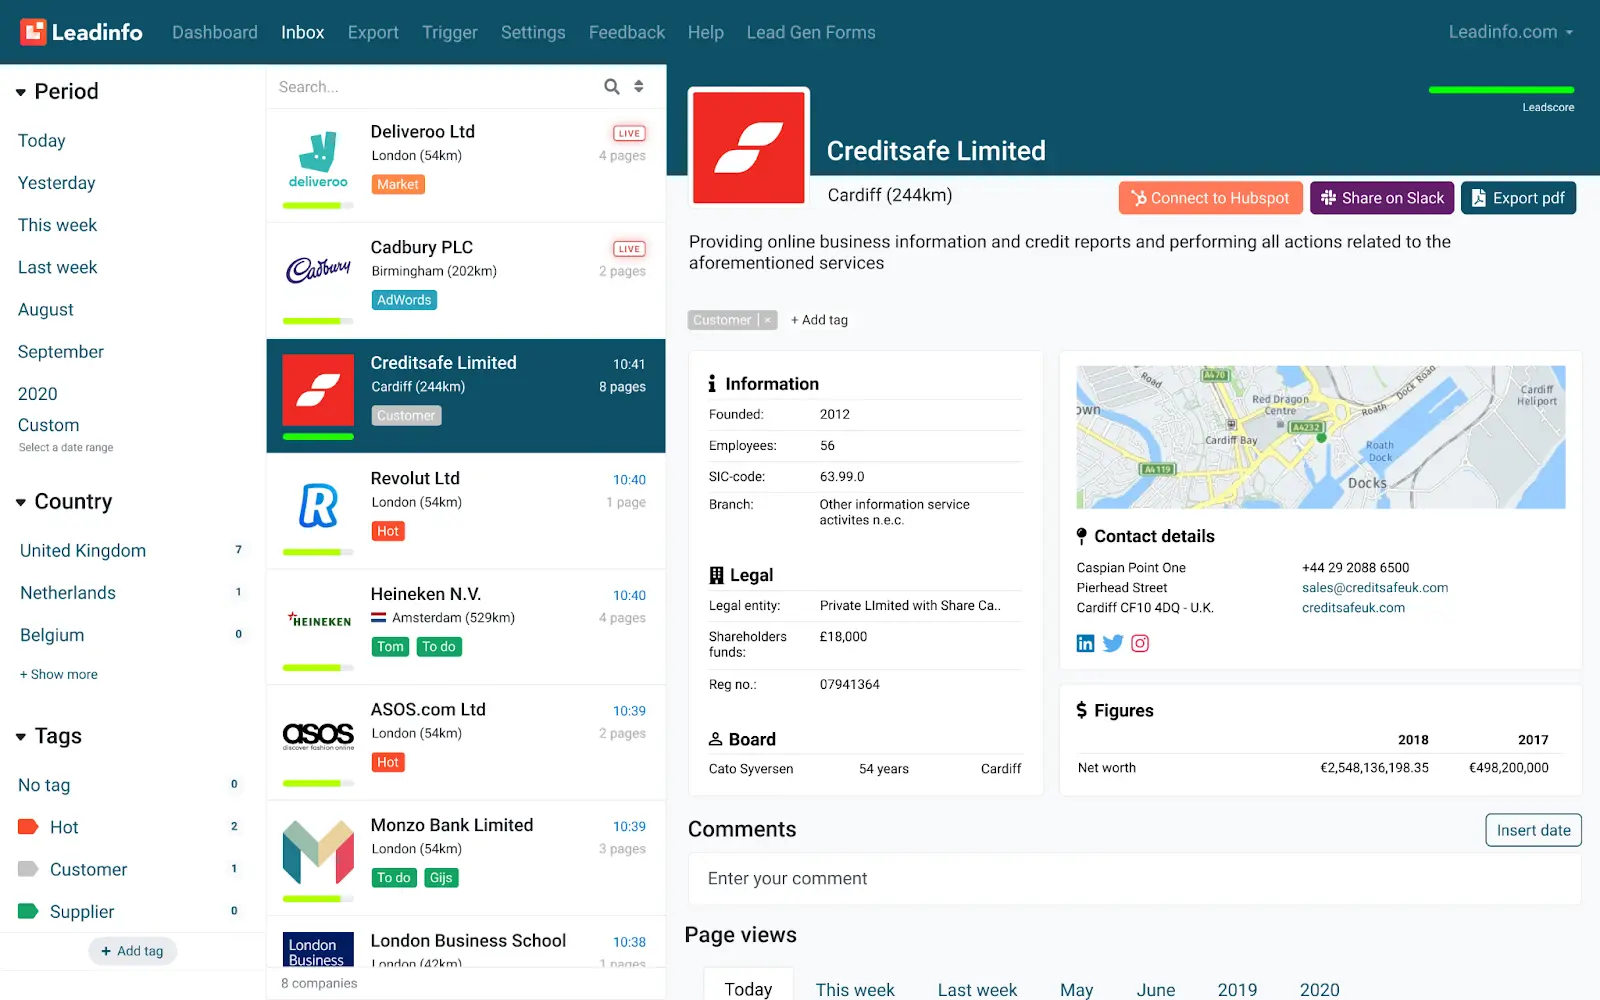Click the Export pdf button
The width and height of the screenshot is (1600, 1000).
1518,197
